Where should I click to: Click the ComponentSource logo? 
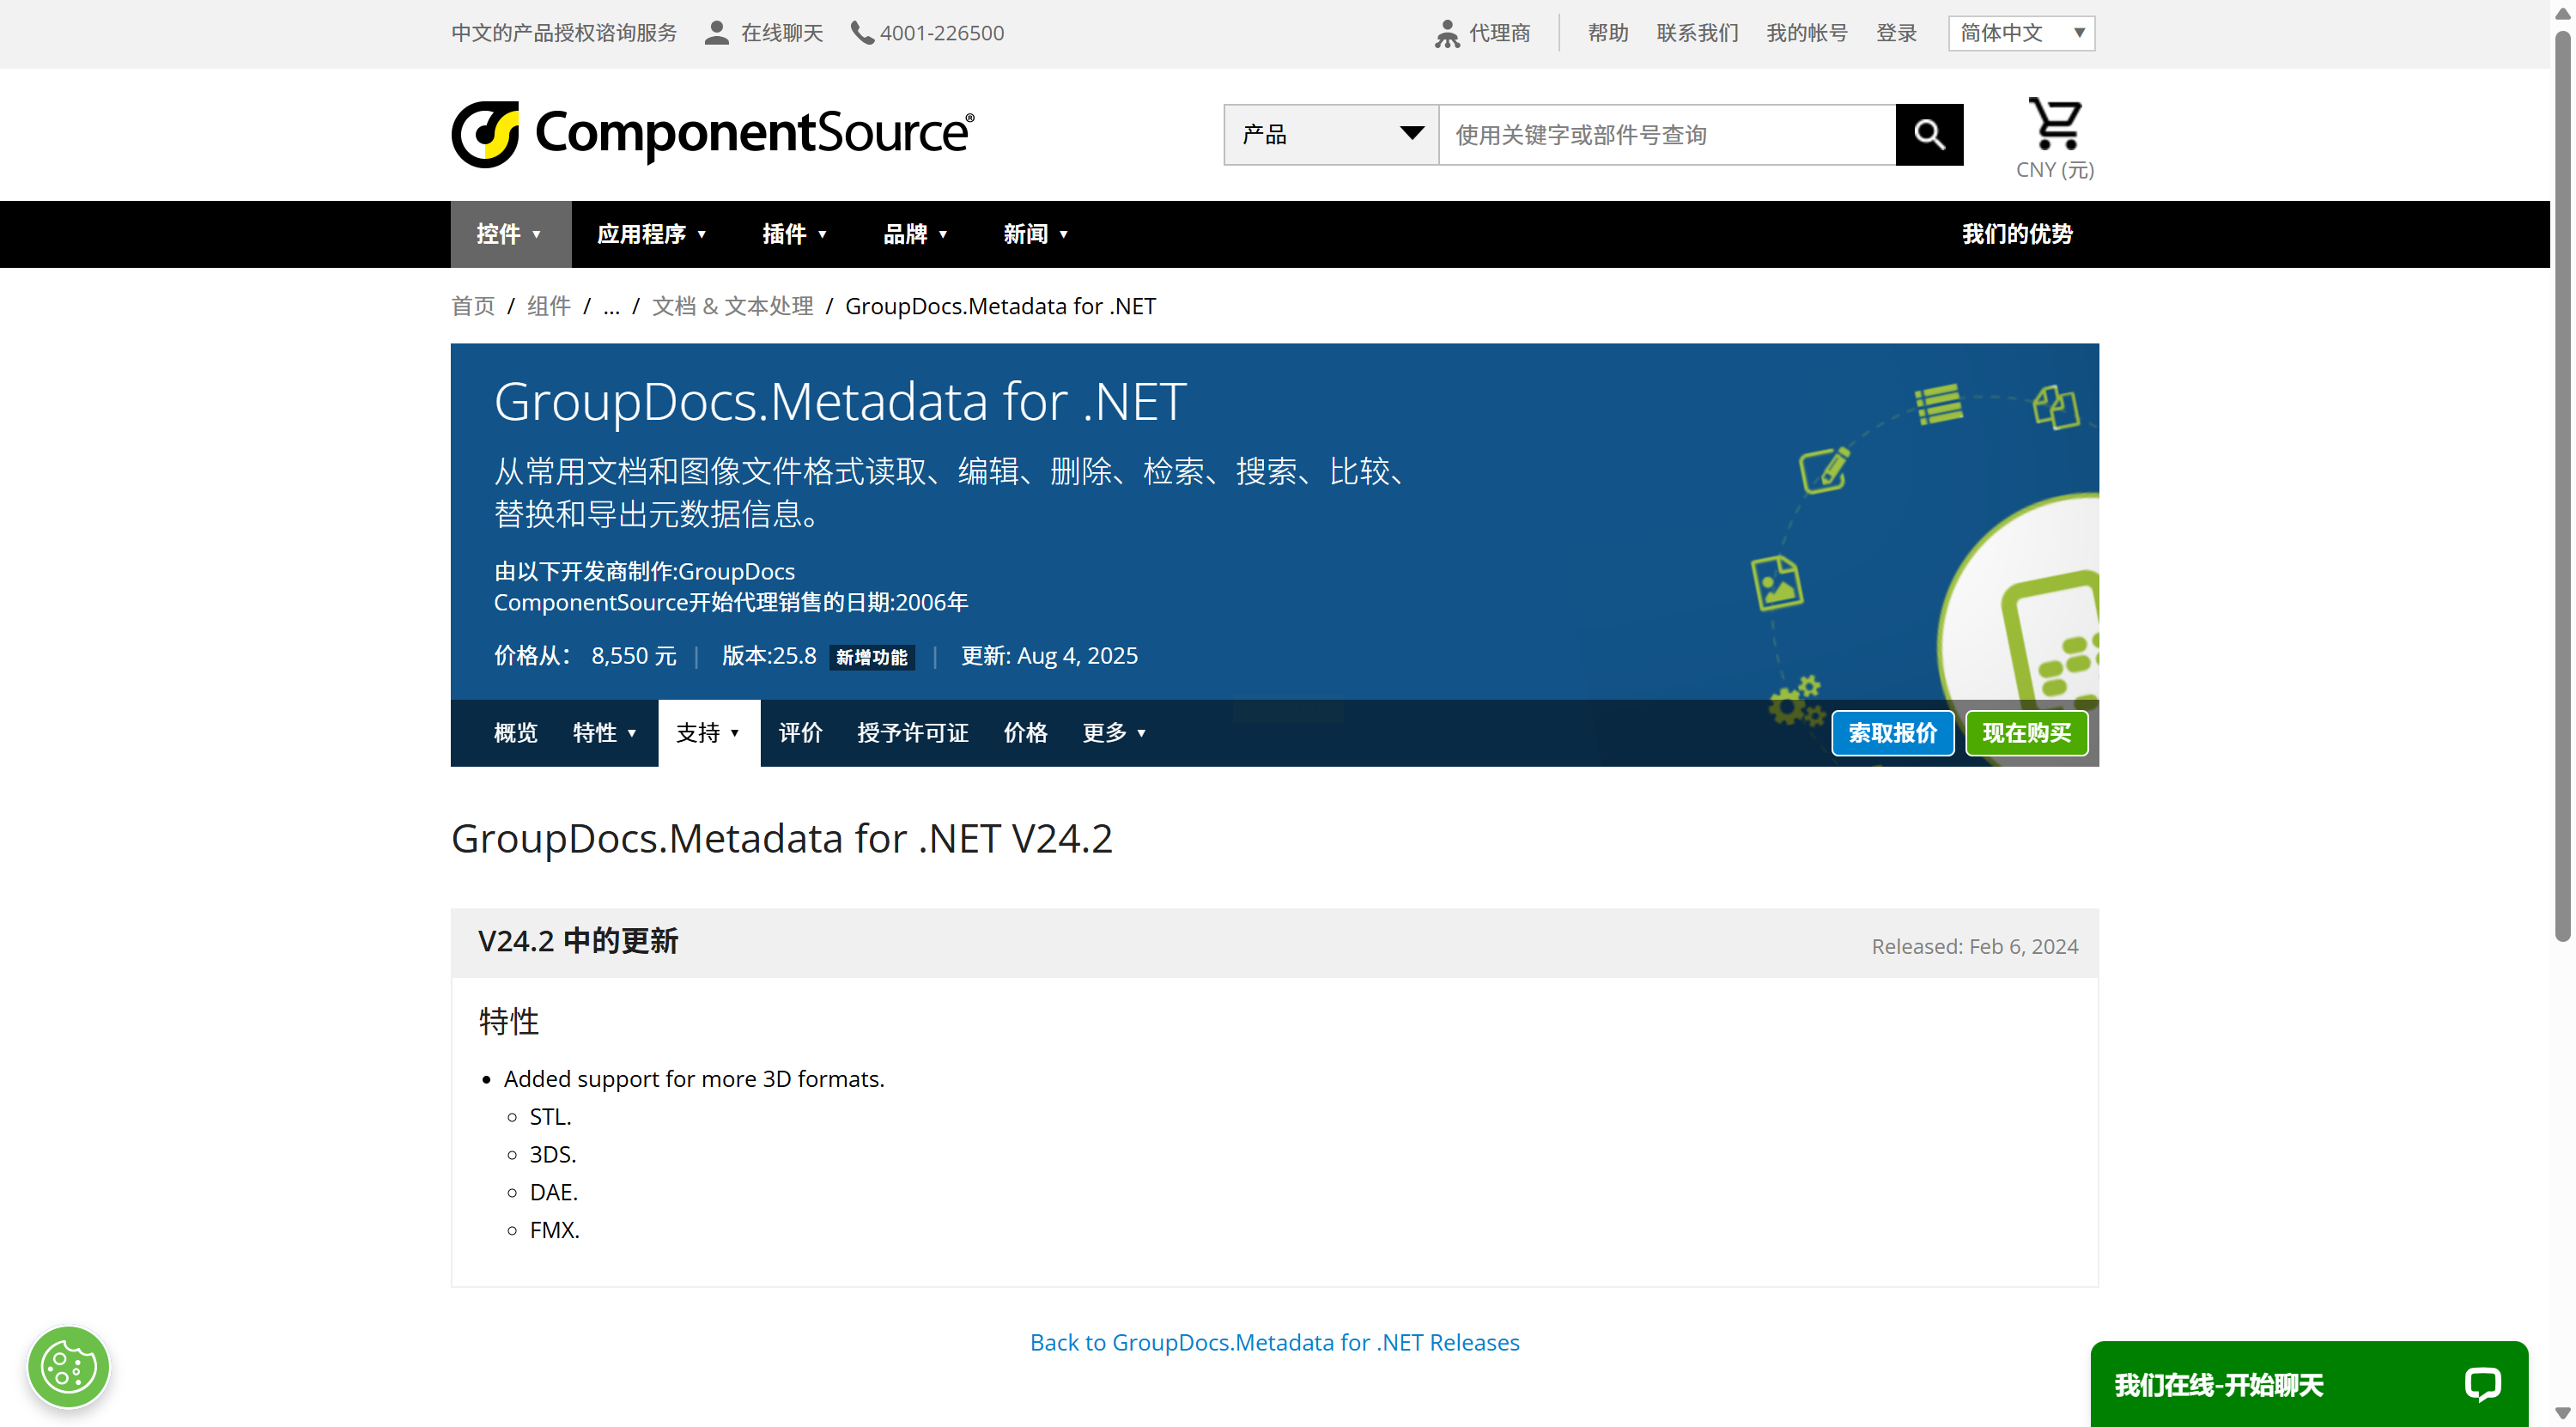[712, 134]
